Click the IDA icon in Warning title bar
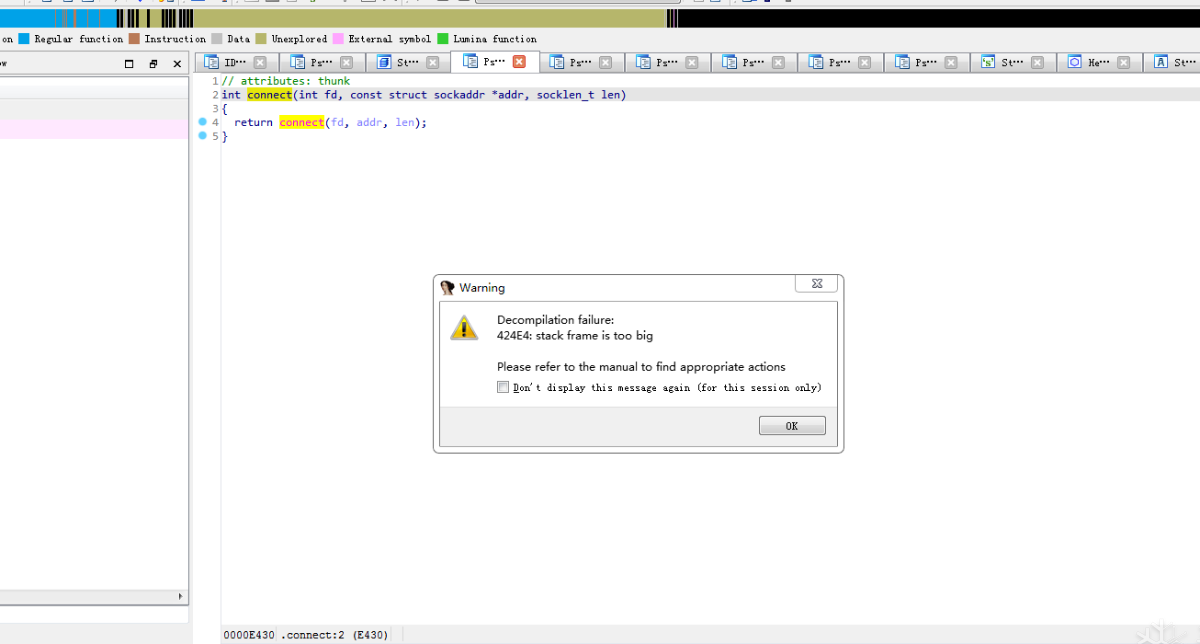1200x644 pixels. (x=447, y=288)
